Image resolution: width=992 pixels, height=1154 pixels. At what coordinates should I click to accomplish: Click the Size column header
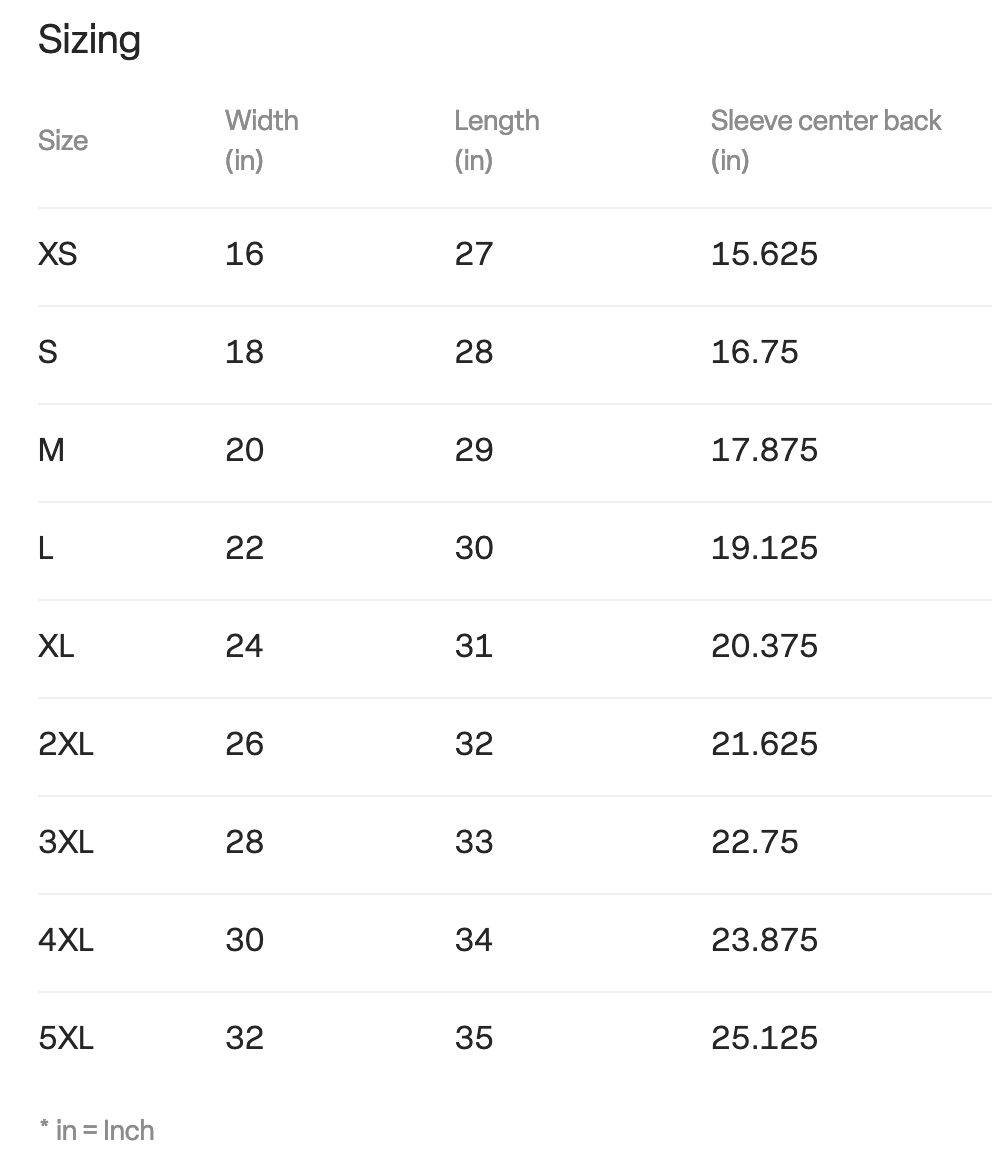pos(63,140)
